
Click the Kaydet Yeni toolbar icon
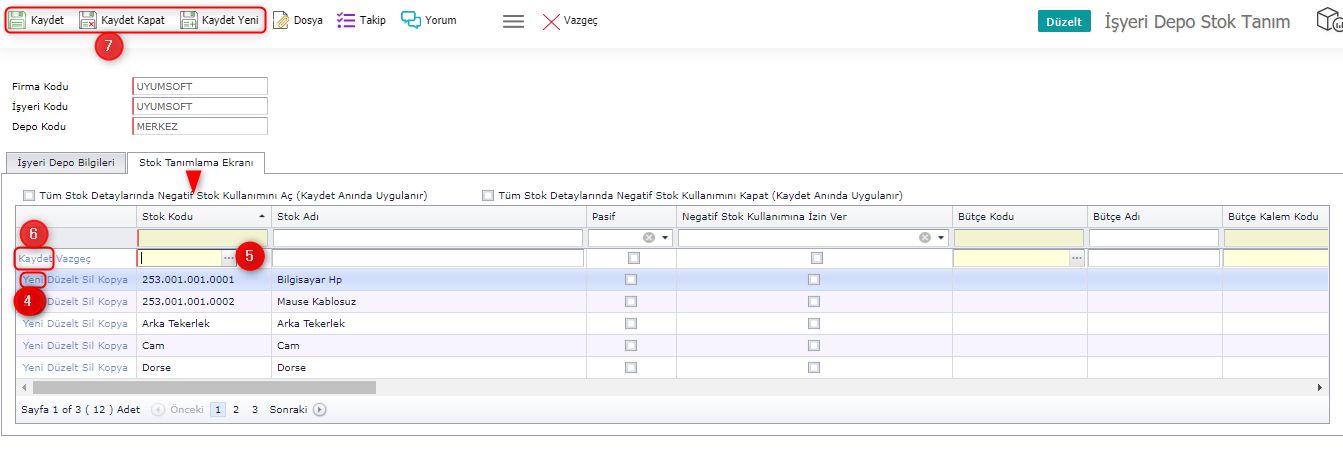189,20
